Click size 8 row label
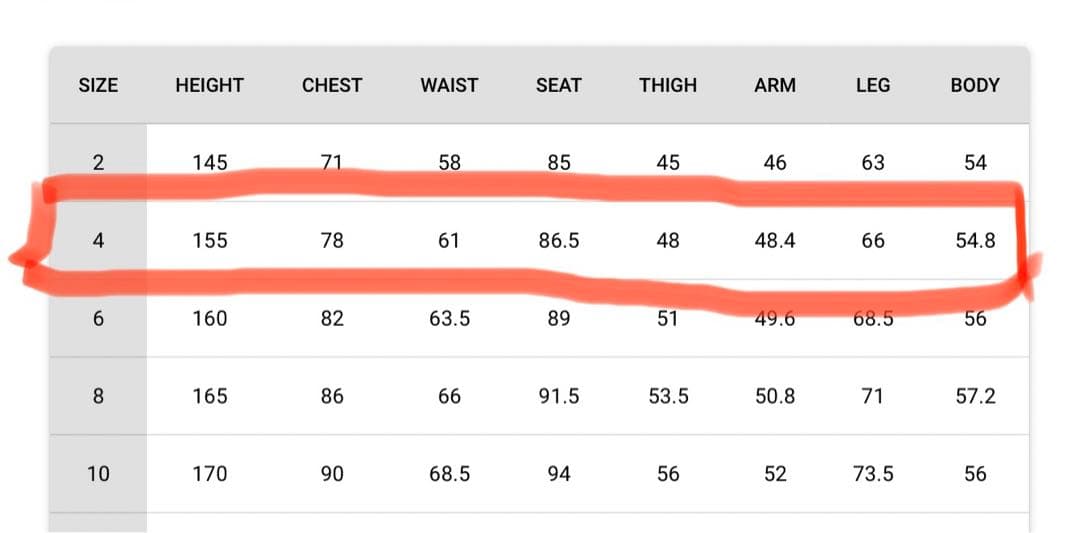Image resolution: width=1080 pixels, height=533 pixels. click(98, 396)
